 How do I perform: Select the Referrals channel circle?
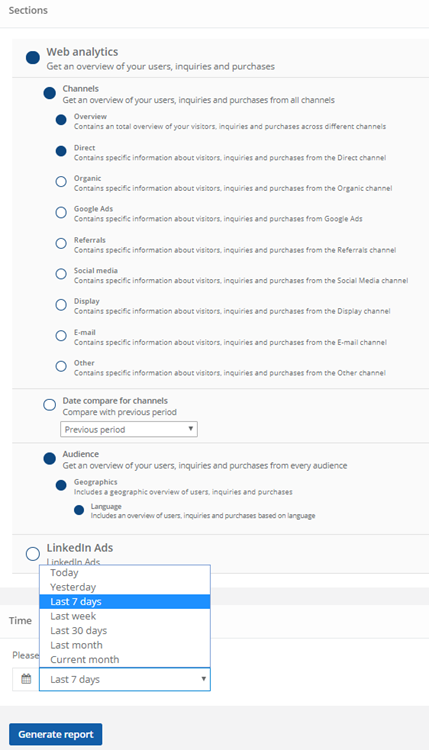[61, 243]
